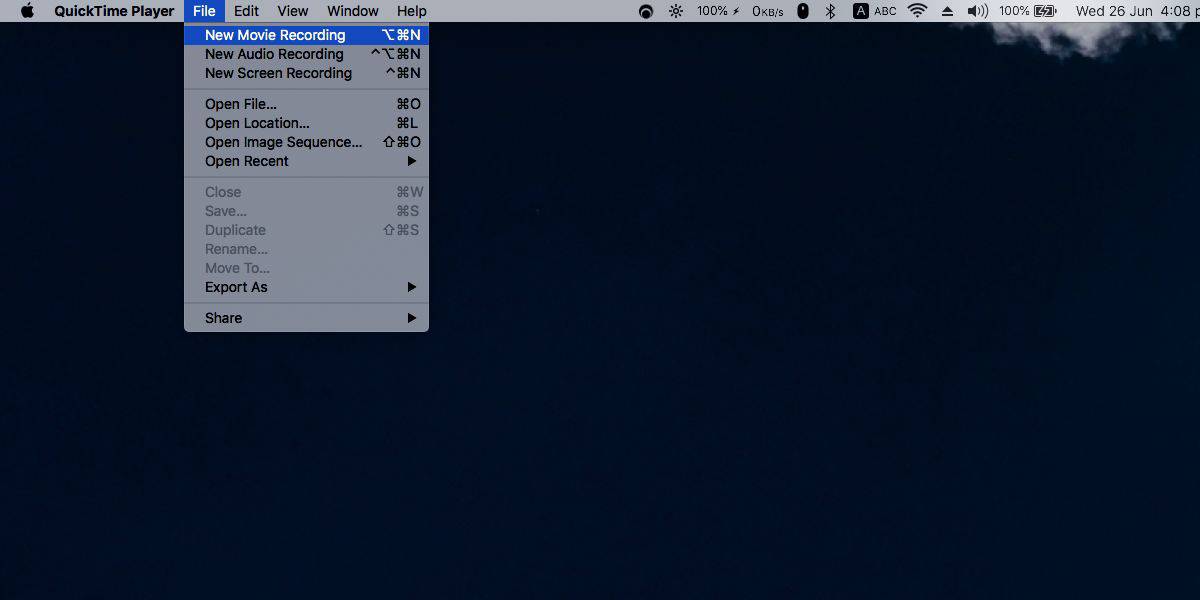Choose New Movie Recording

[306, 35]
